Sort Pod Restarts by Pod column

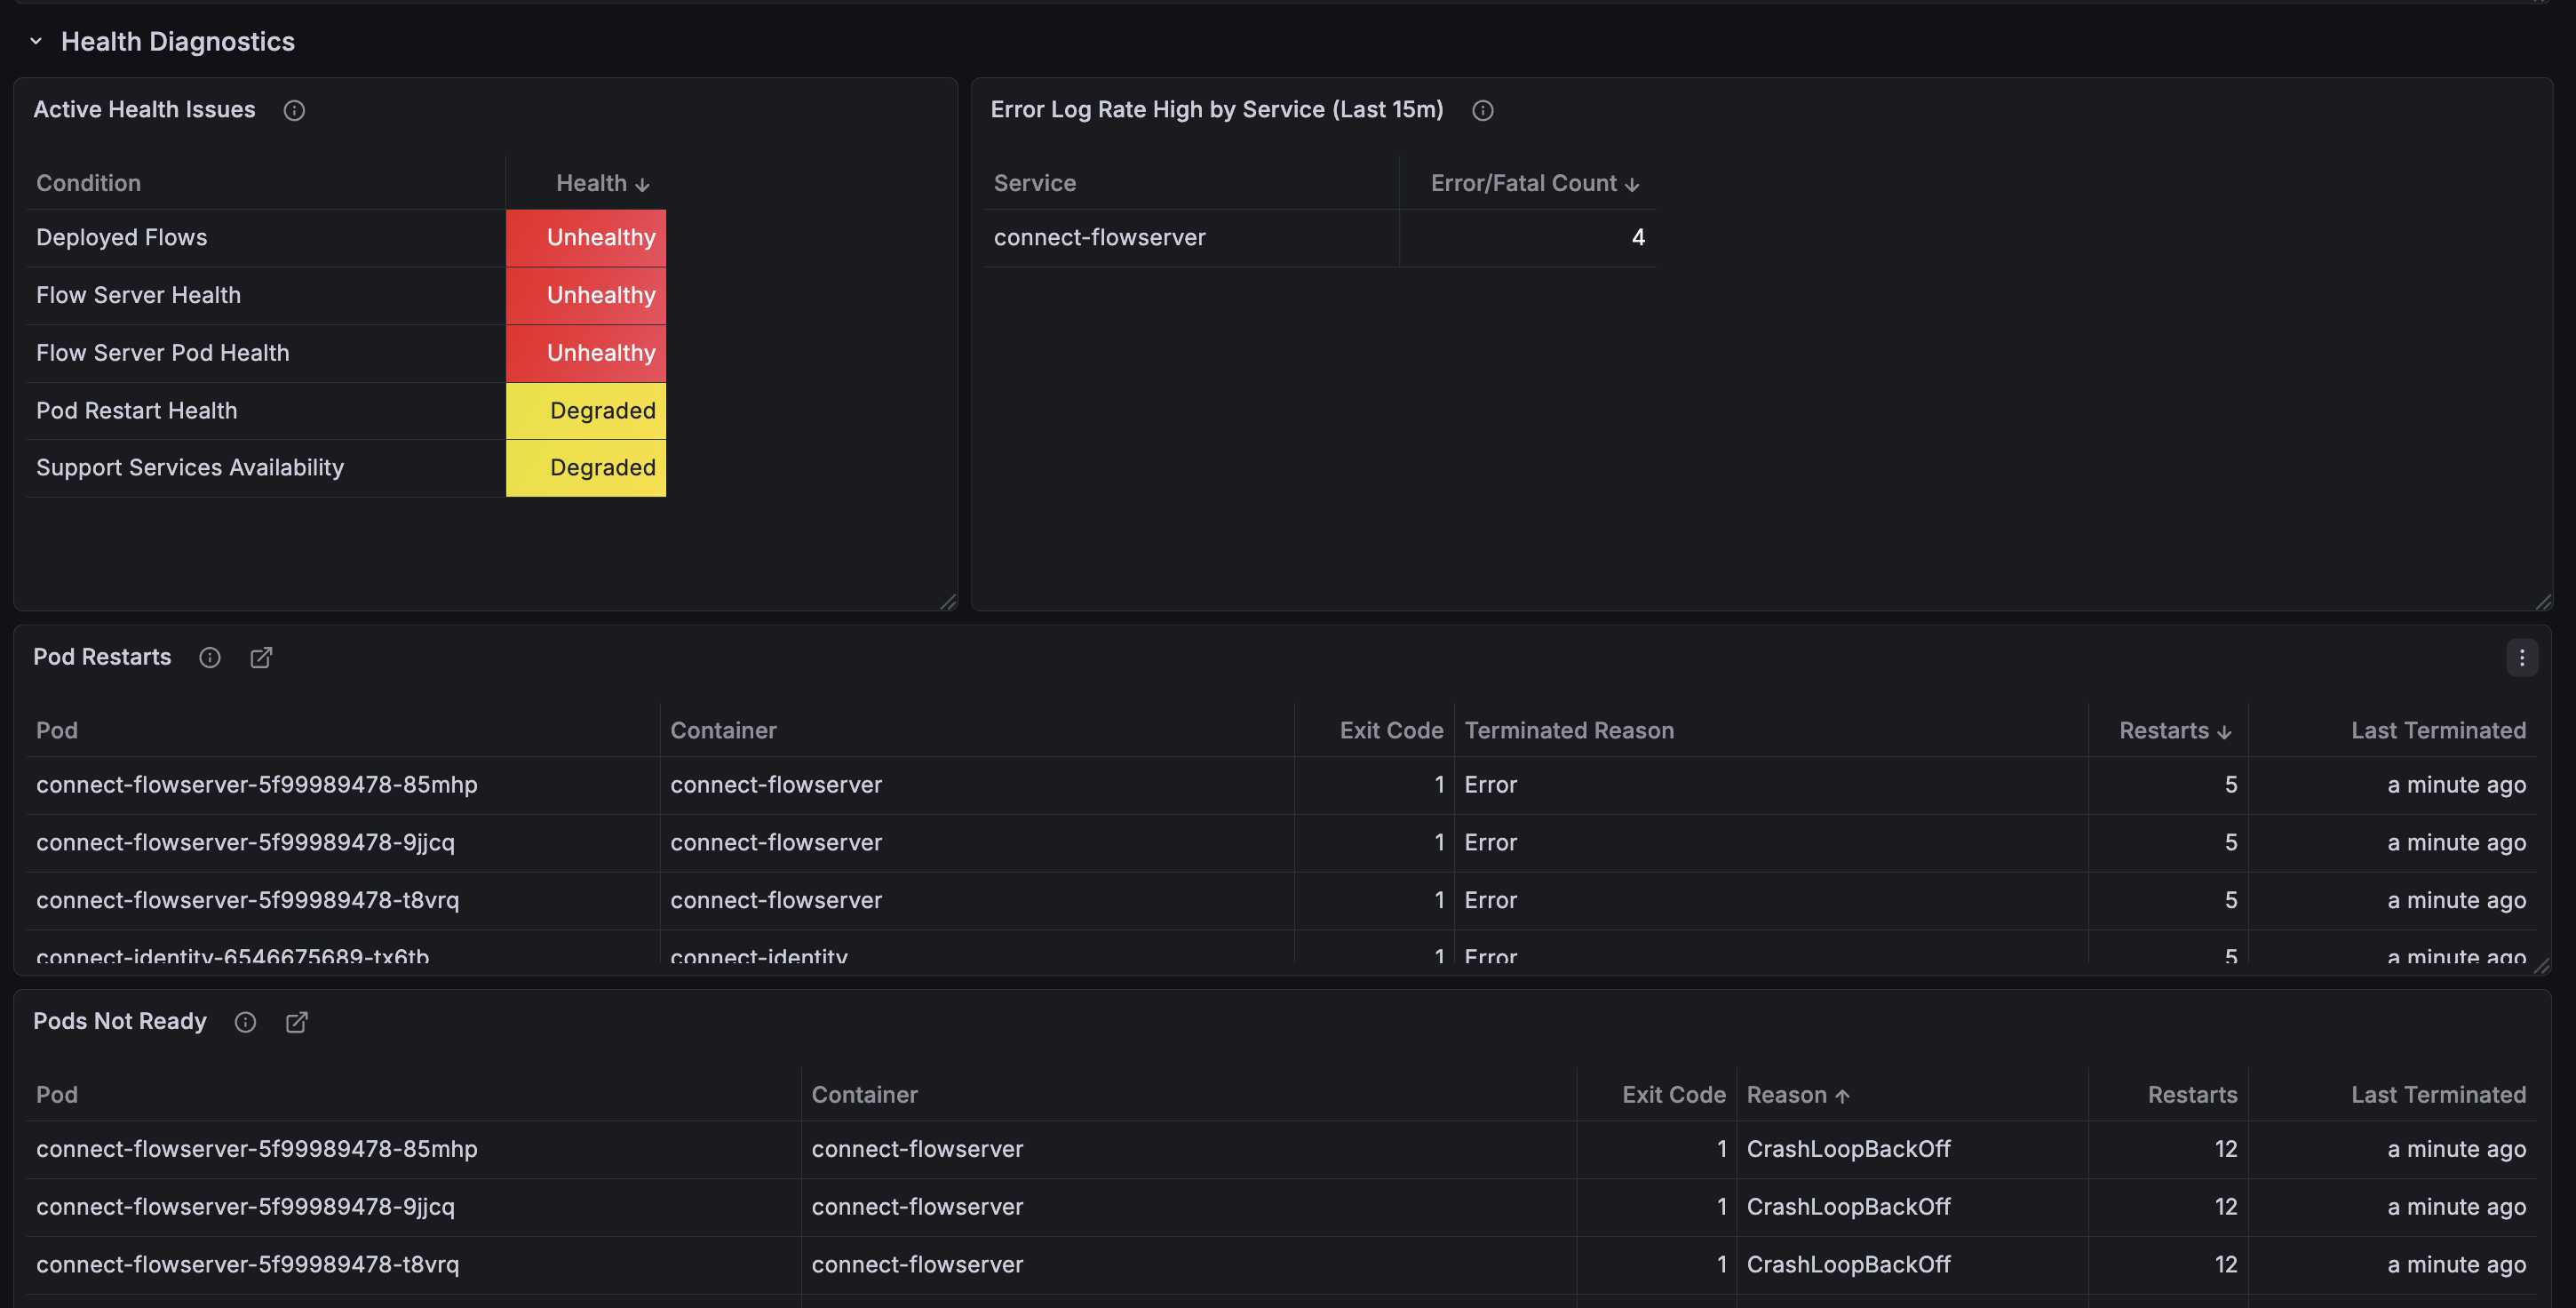coord(57,730)
